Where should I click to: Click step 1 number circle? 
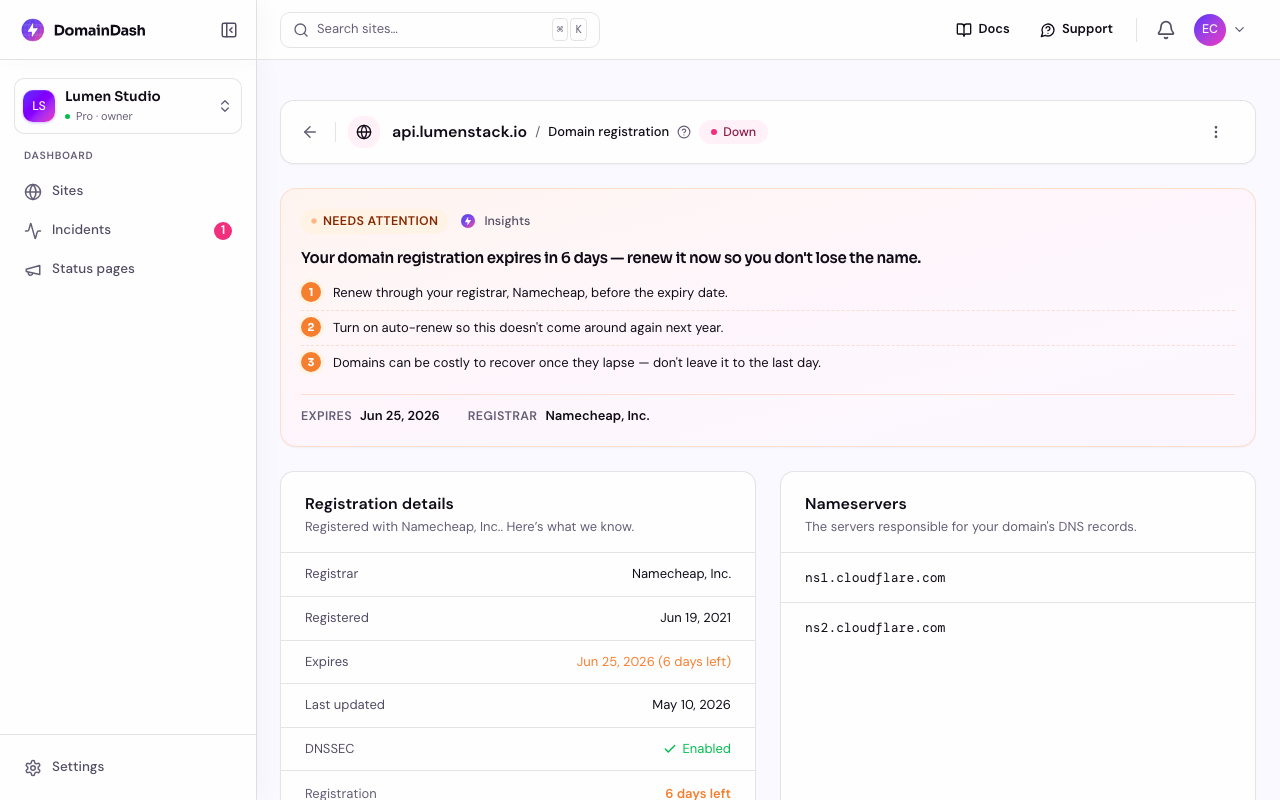coord(311,292)
